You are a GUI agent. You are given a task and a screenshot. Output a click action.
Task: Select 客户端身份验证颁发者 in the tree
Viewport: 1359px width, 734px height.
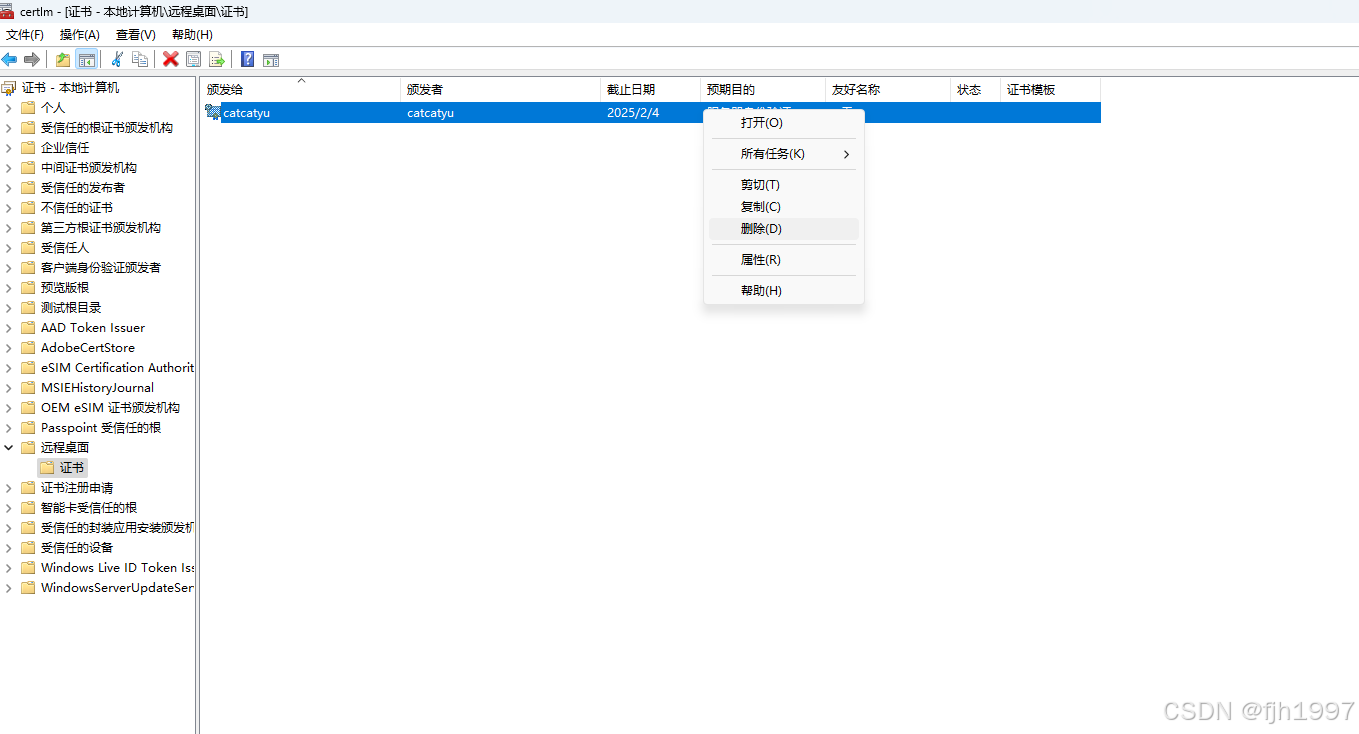100,268
